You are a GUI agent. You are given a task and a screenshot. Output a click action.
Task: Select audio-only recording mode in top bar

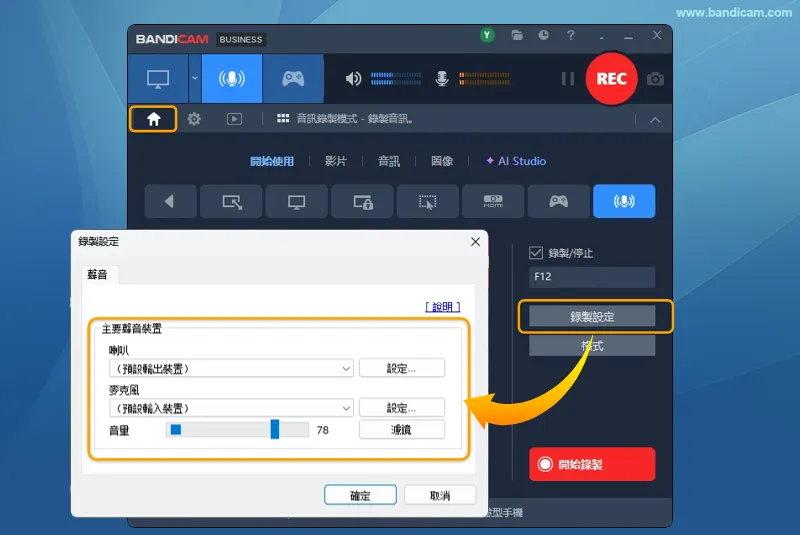232,79
